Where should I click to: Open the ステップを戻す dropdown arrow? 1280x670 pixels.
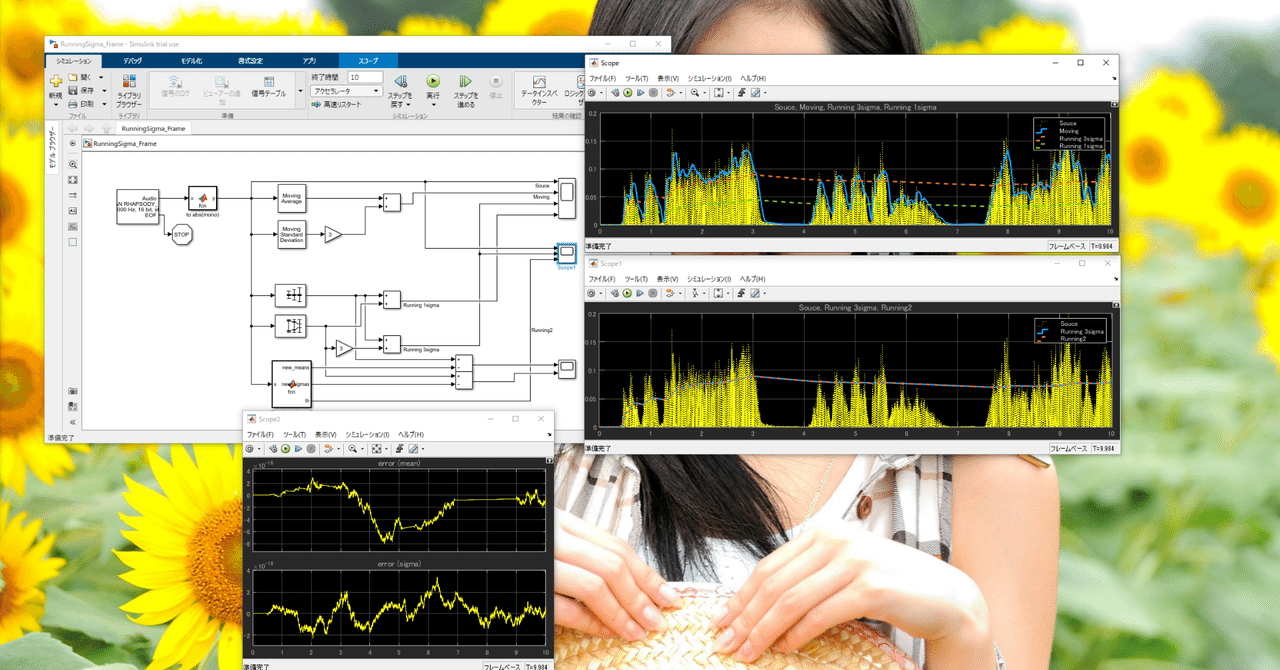click(x=410, y=105)
